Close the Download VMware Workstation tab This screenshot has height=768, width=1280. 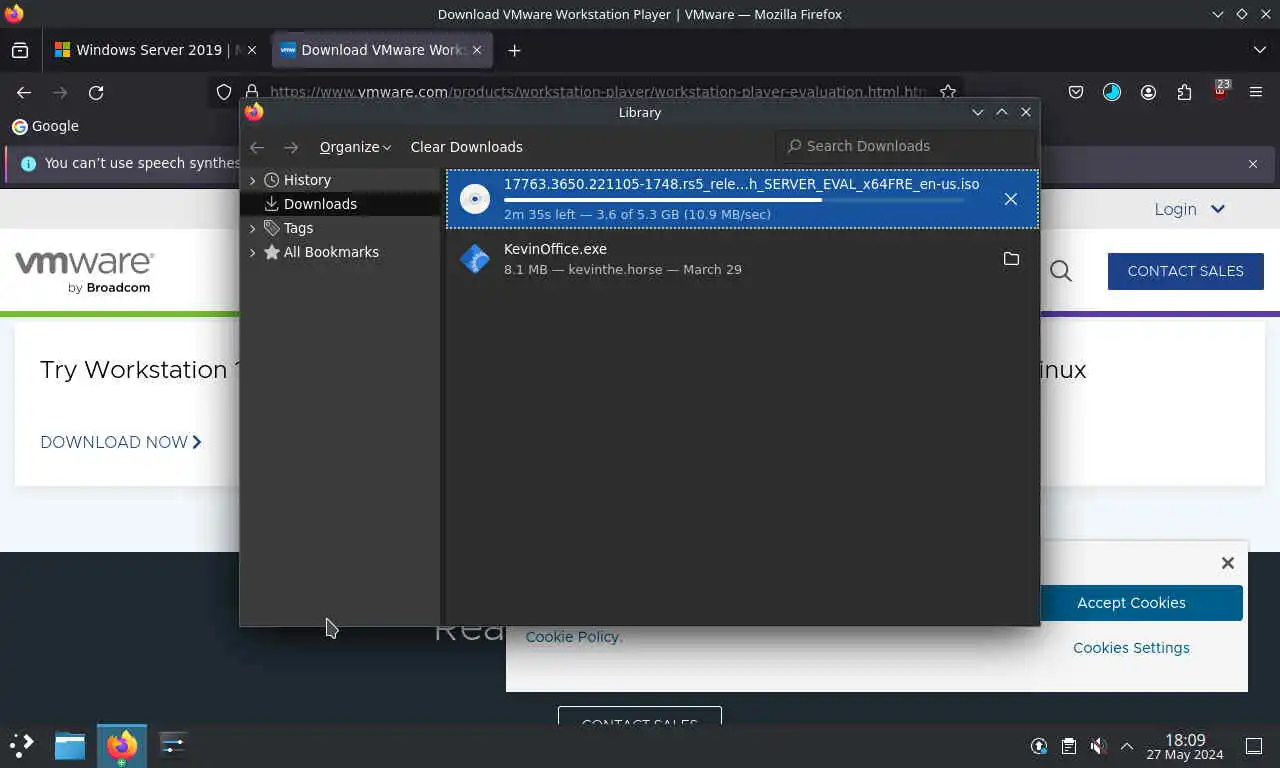477,50
